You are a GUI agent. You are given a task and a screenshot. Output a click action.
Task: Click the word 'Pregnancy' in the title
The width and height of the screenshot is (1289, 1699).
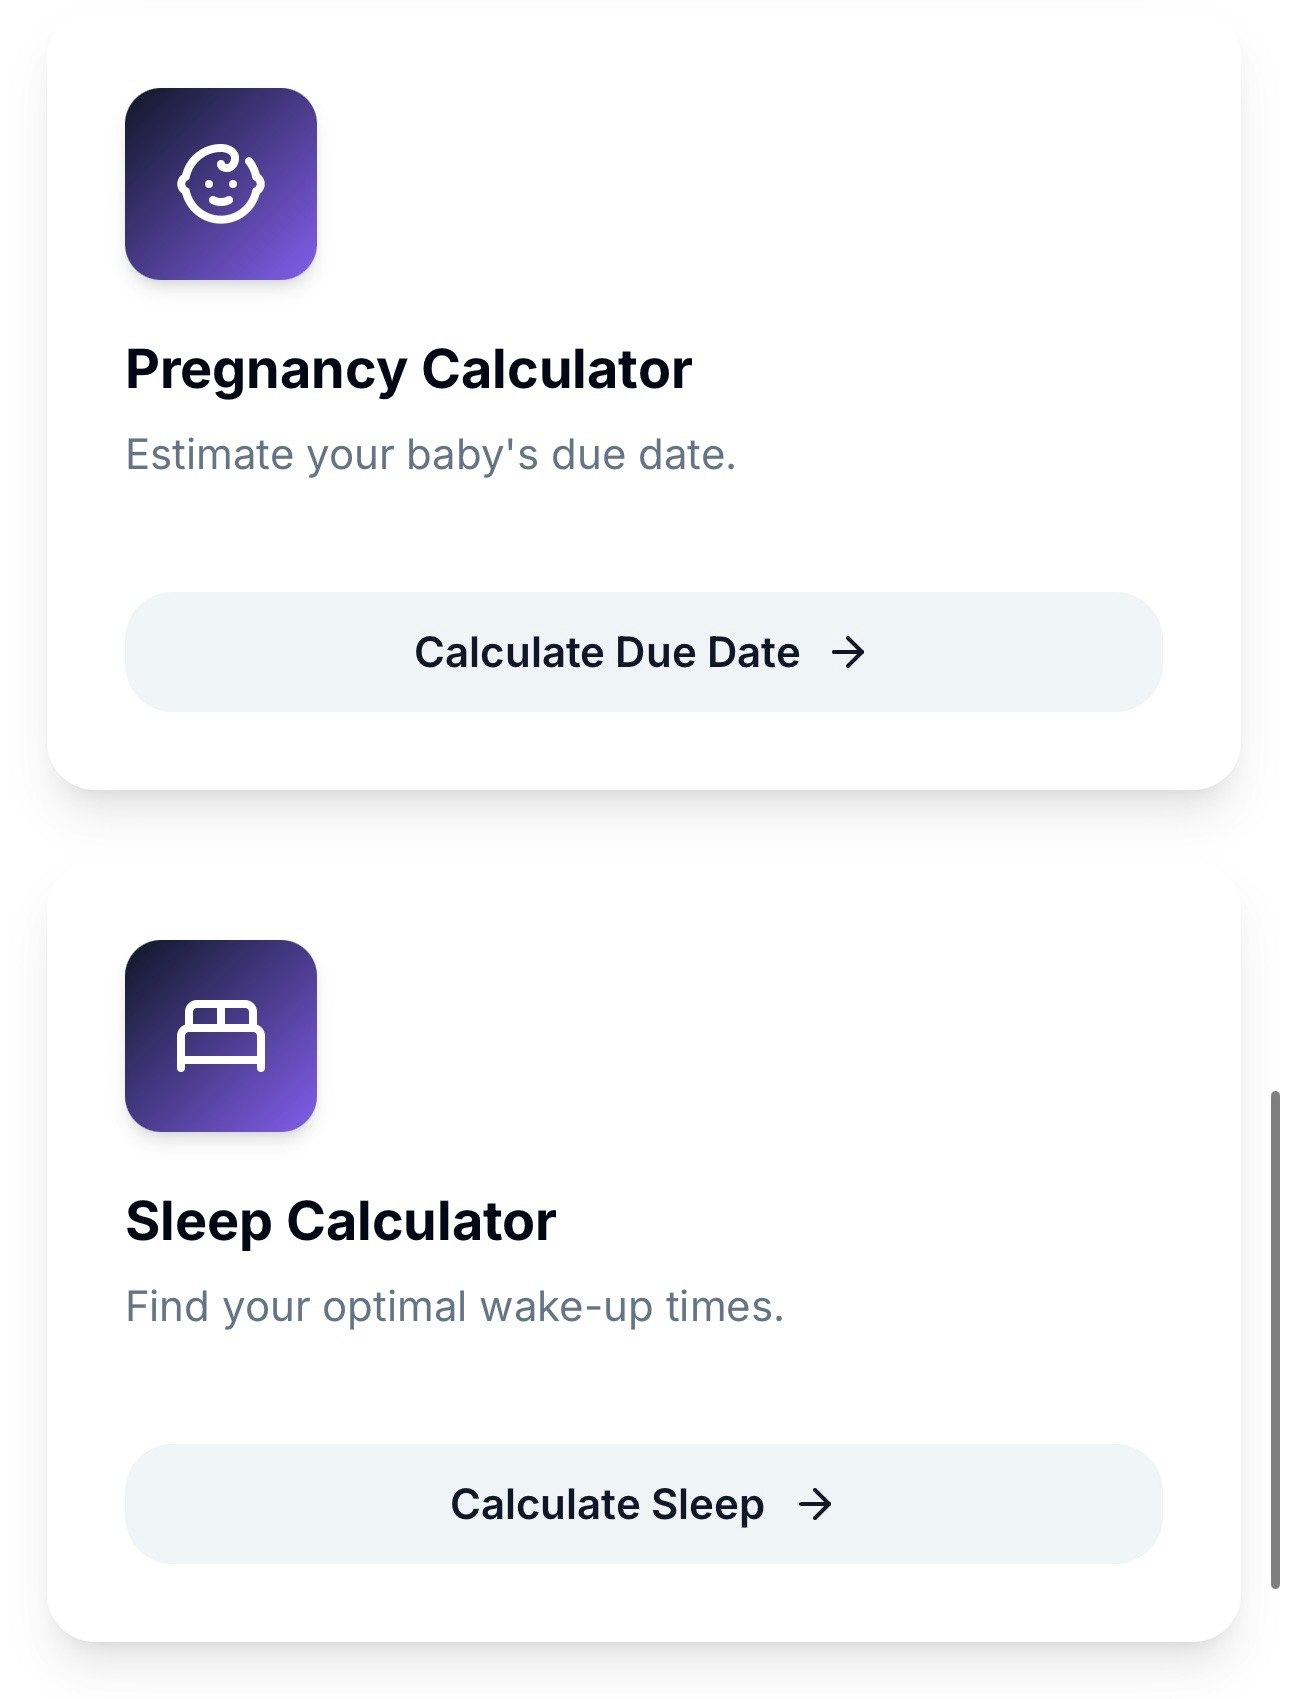(x=265, y=370)
